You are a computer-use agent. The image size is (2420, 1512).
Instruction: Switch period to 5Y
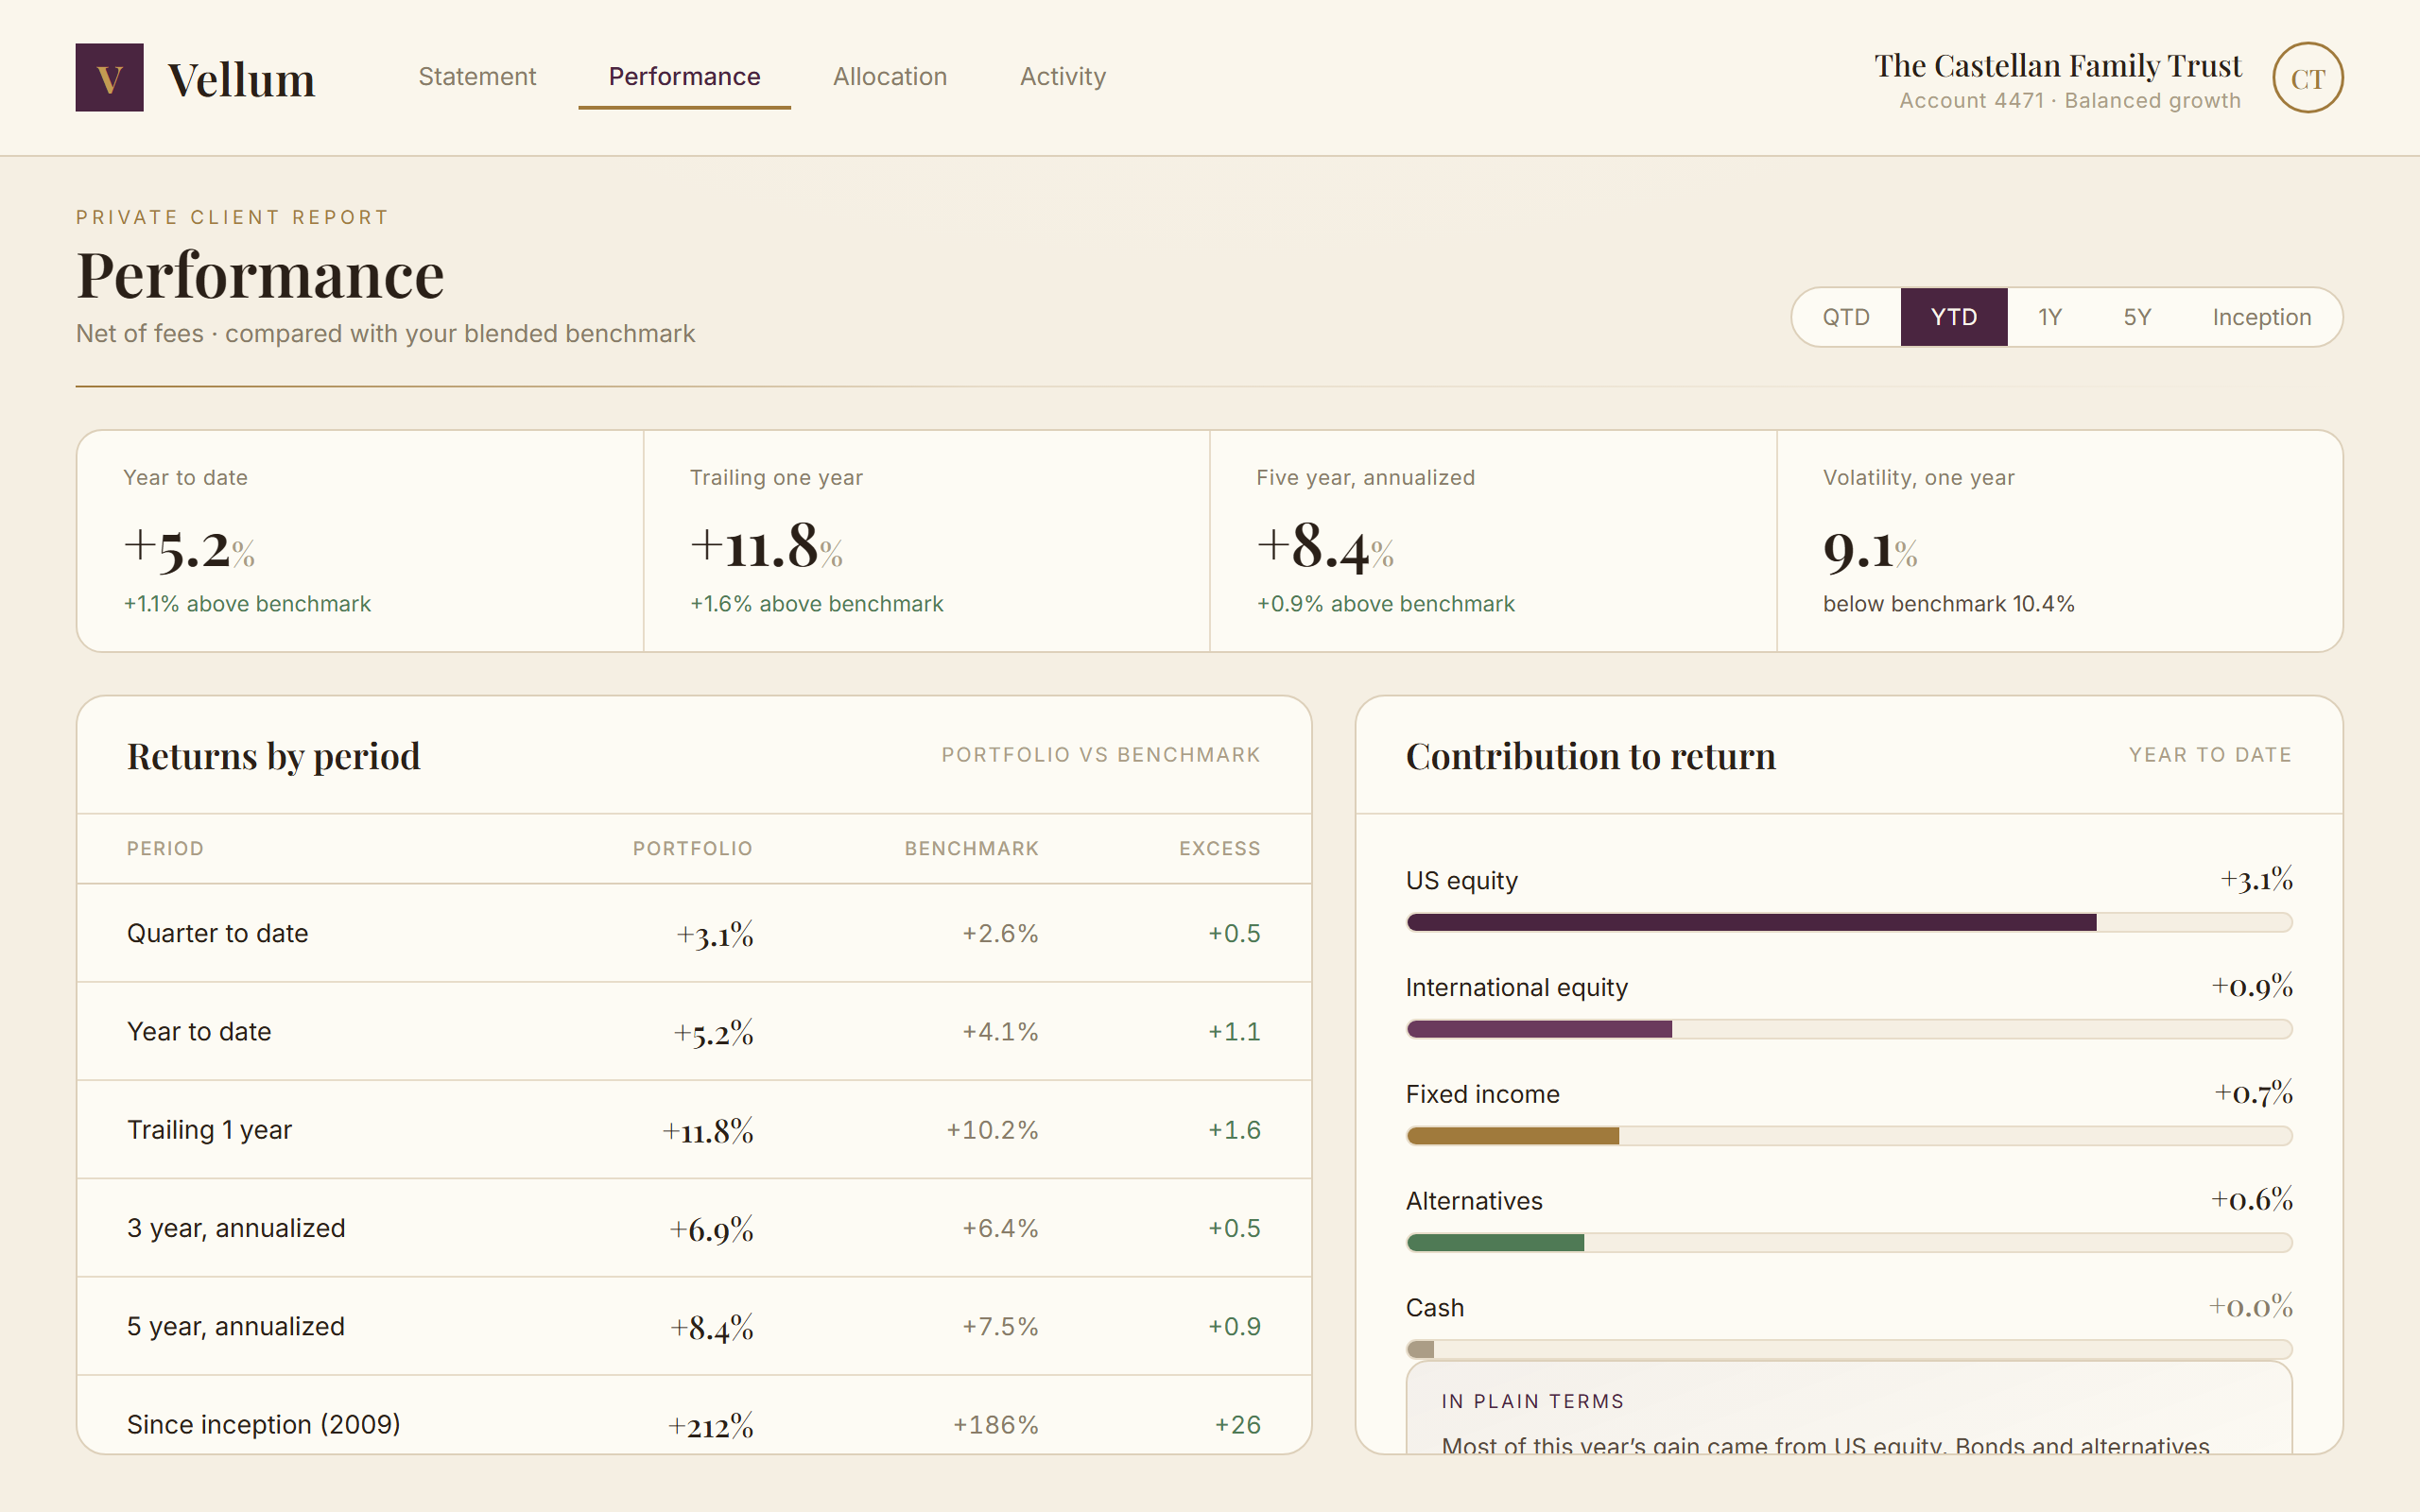pyautogui.click(x=2137, y=317)
